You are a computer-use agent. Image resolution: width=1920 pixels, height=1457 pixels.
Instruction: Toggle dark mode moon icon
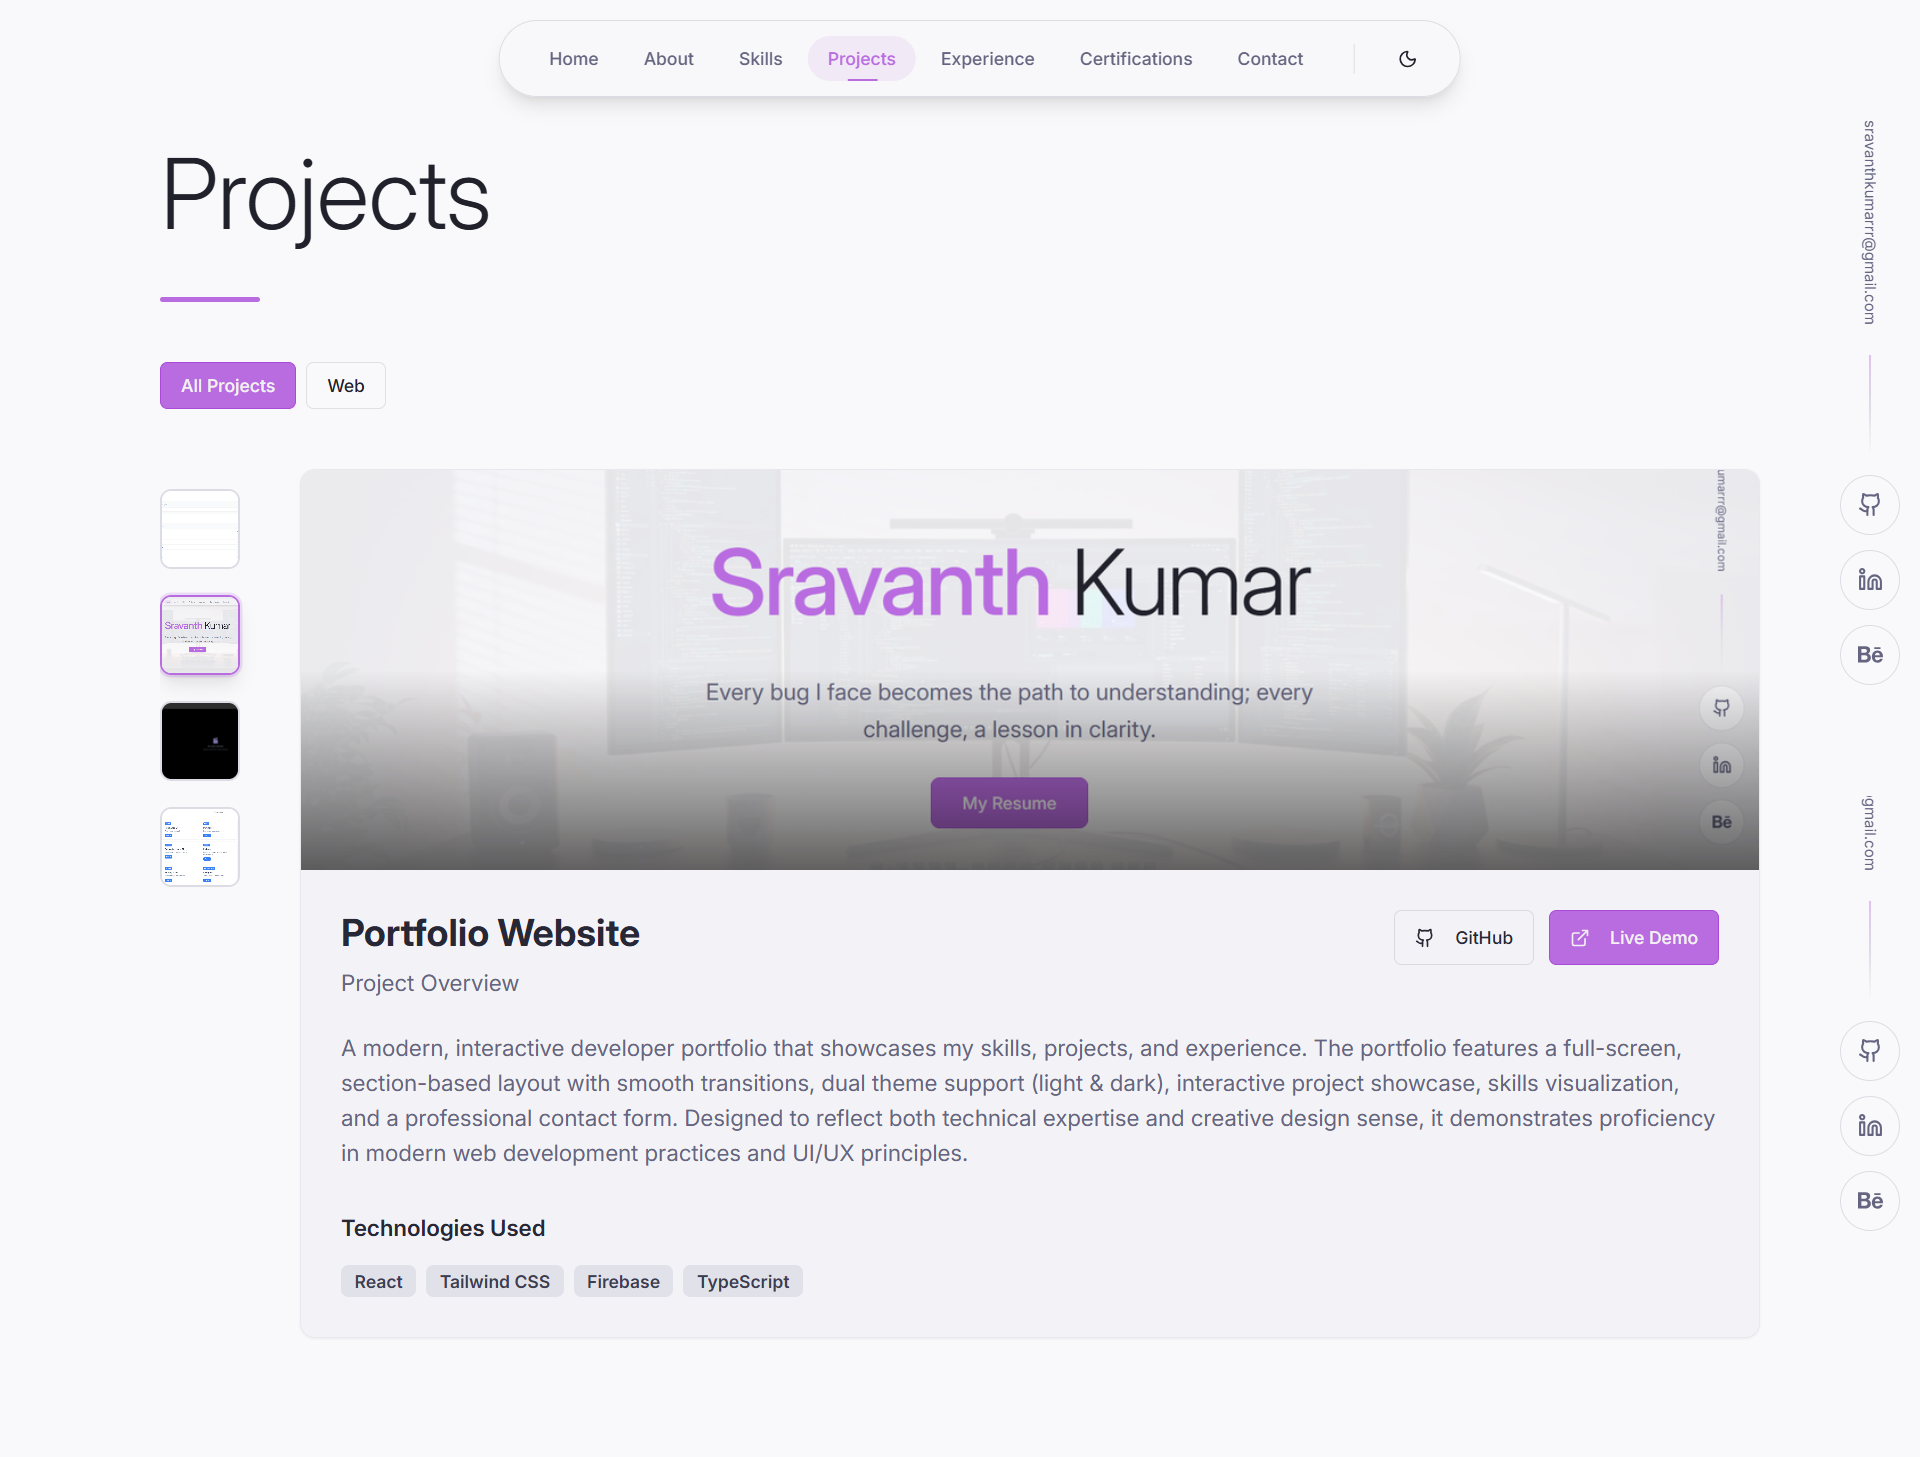(1407, 59)
